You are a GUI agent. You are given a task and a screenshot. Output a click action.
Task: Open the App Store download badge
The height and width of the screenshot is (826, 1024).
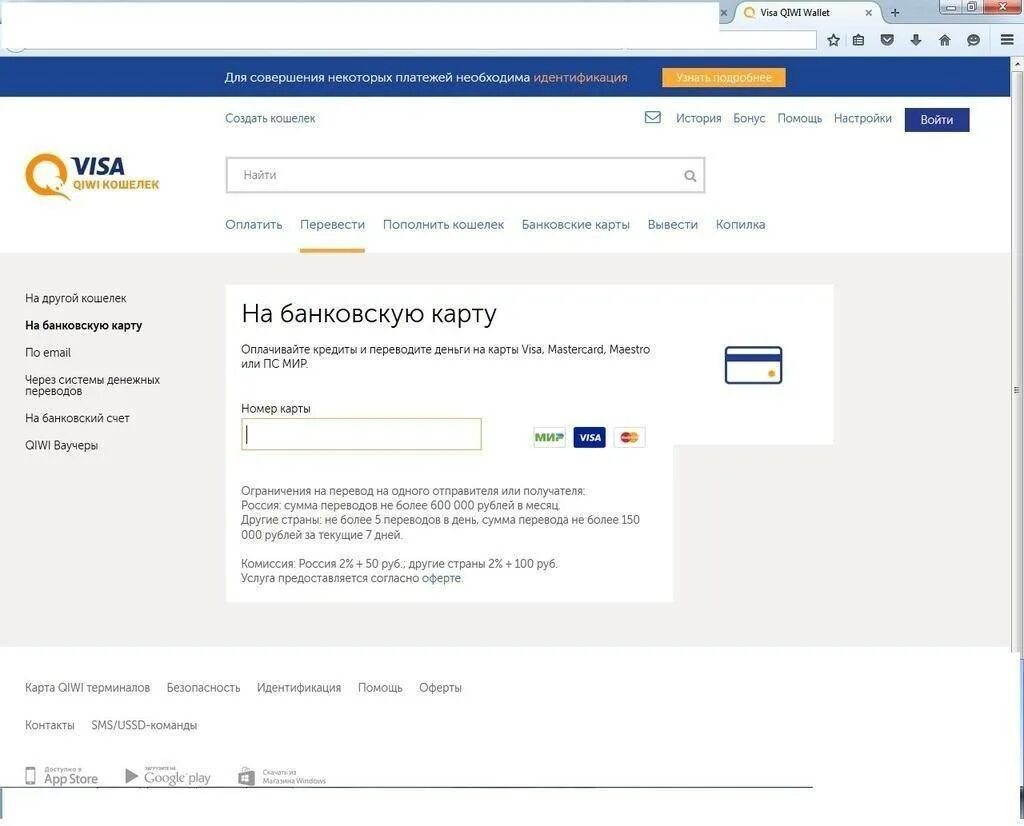pyautogui.click(x=61, y=776)
